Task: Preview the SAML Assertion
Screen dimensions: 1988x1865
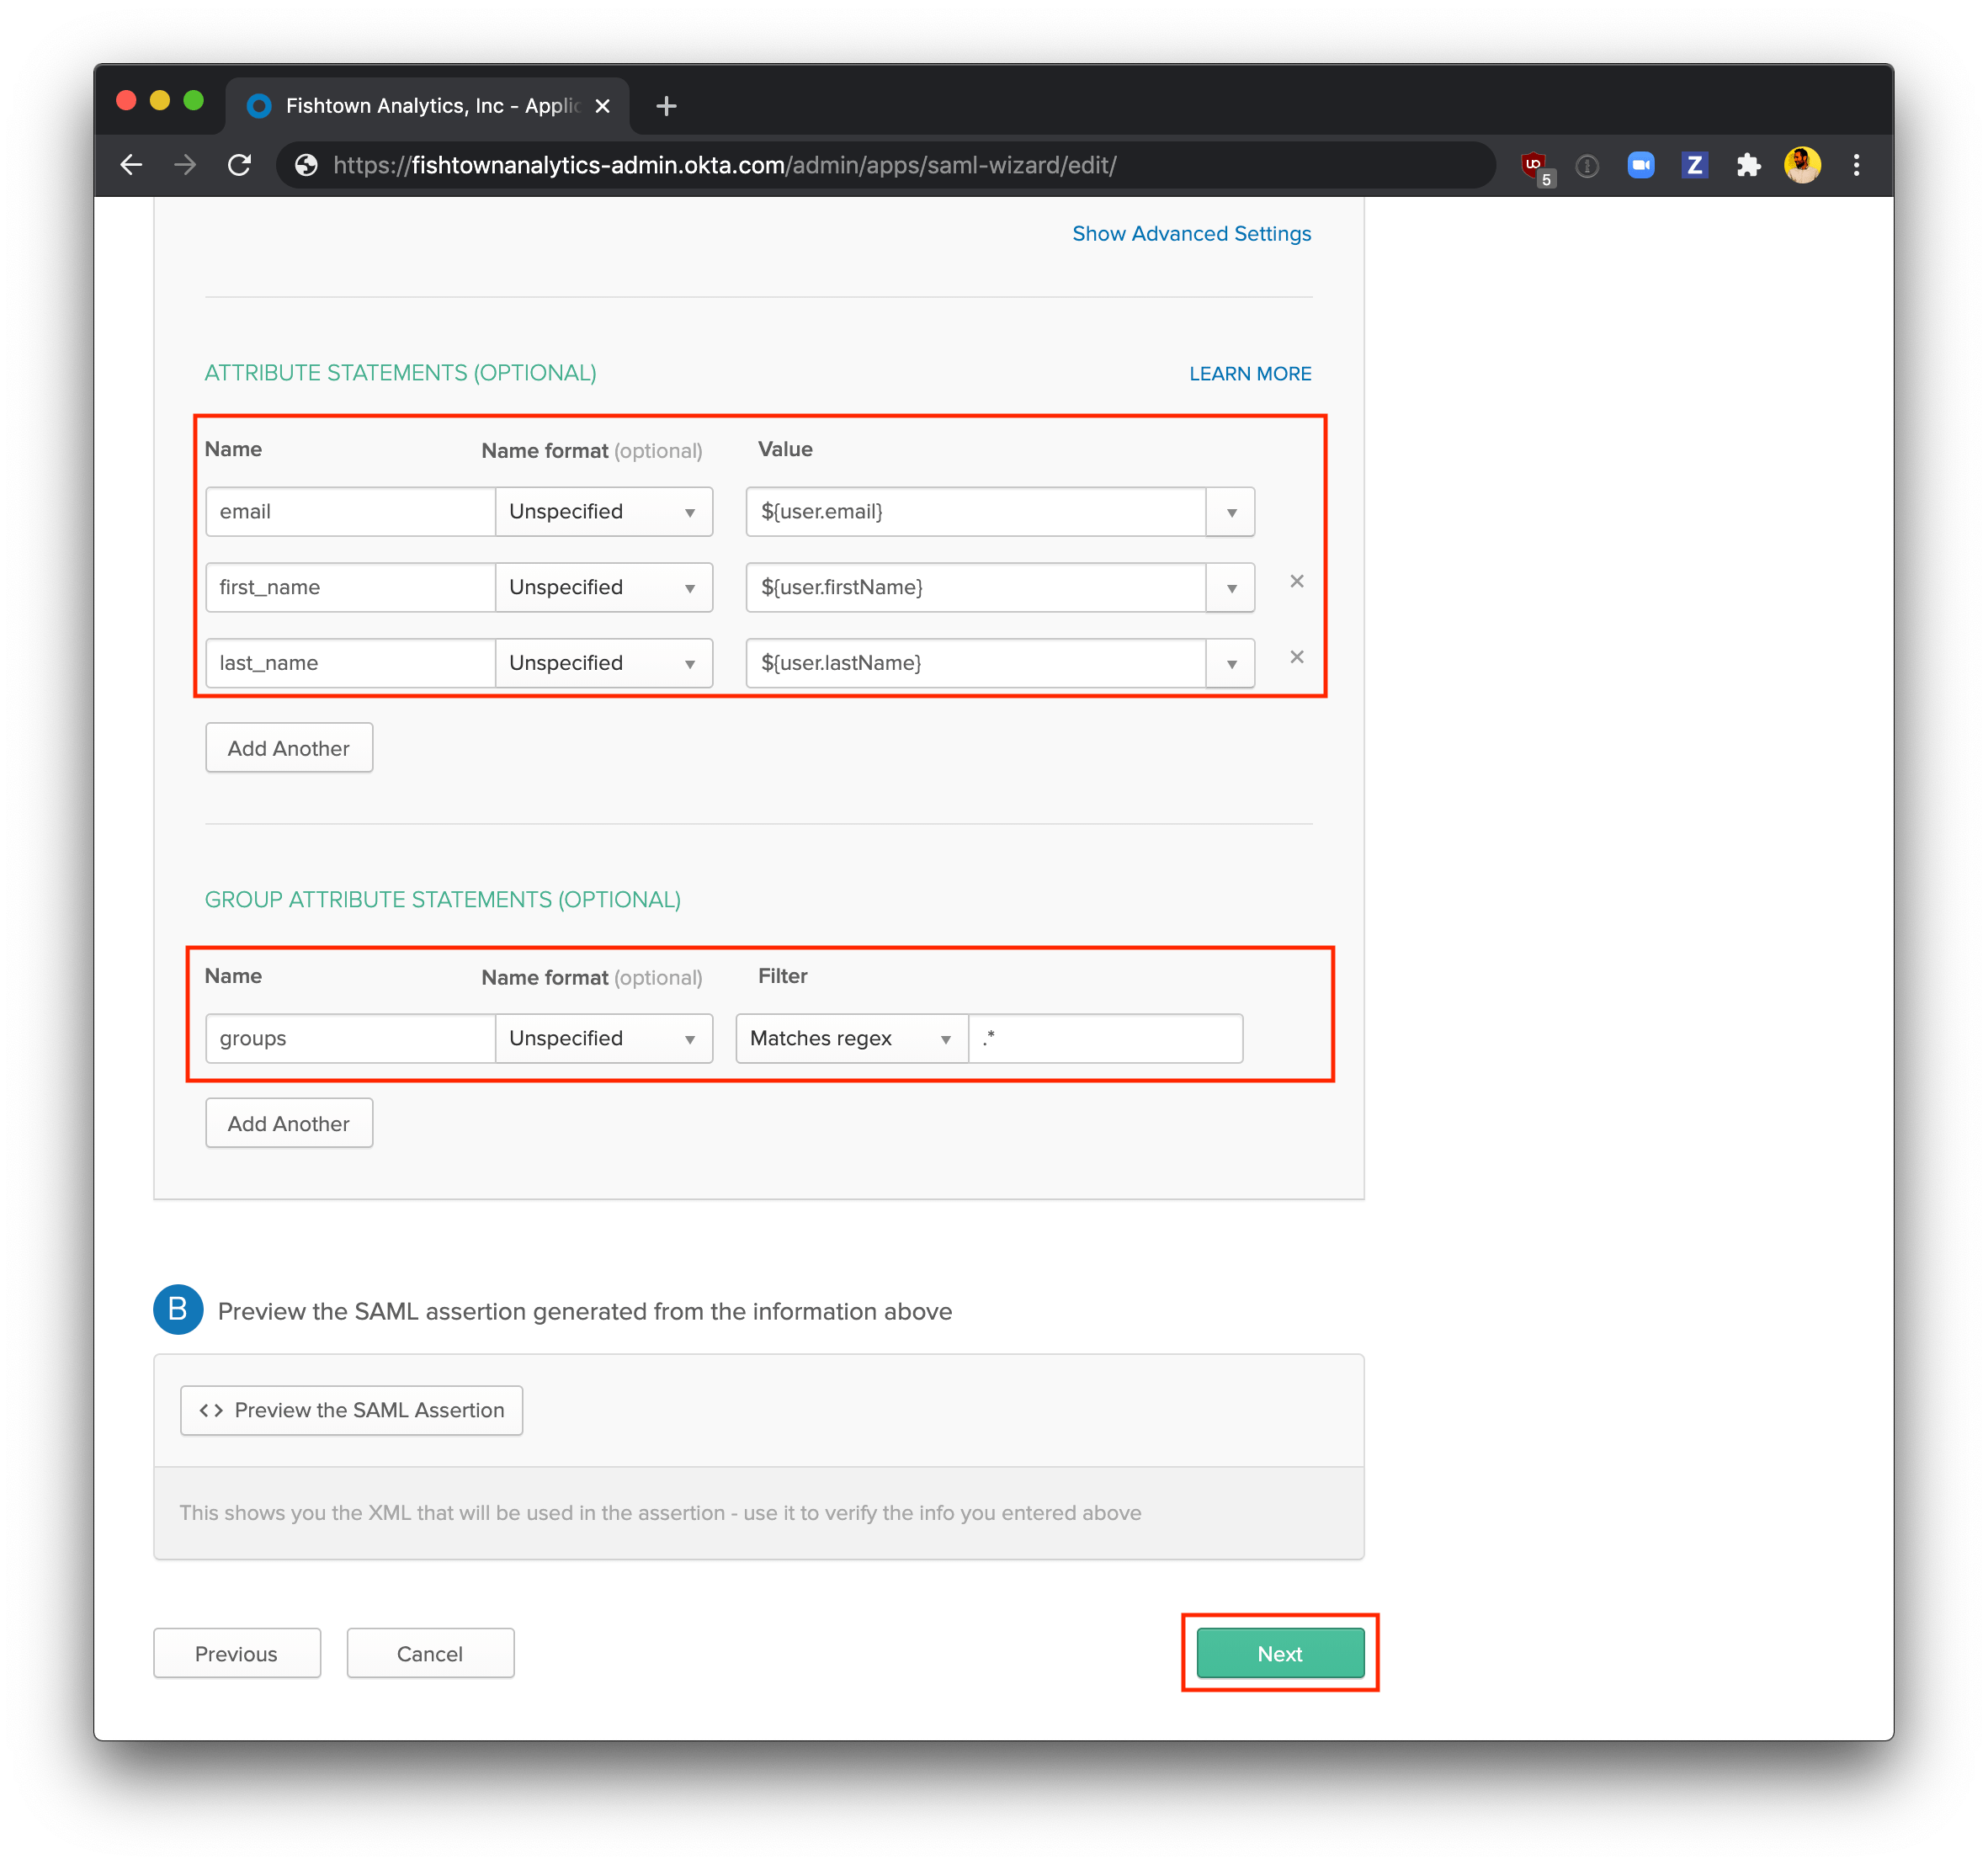Action: (x=350, y=1410)
